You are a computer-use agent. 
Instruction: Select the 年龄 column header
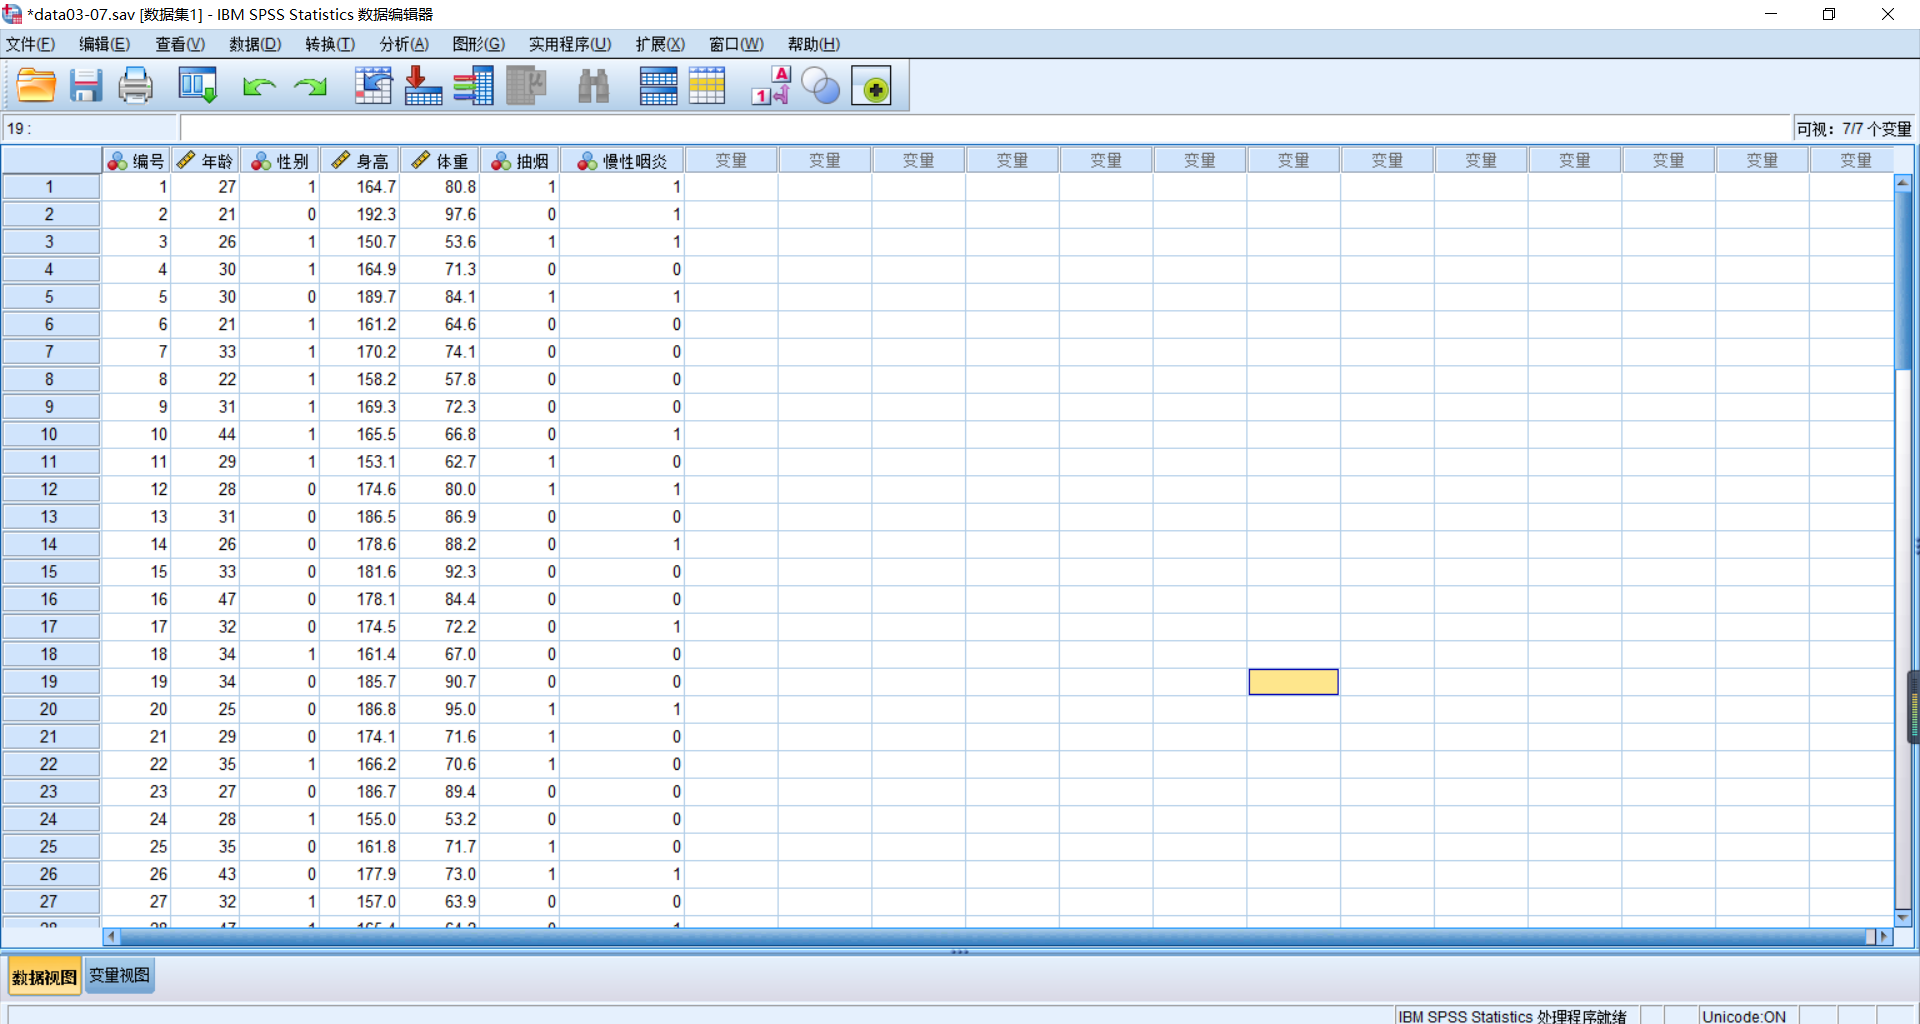[205, 161]
